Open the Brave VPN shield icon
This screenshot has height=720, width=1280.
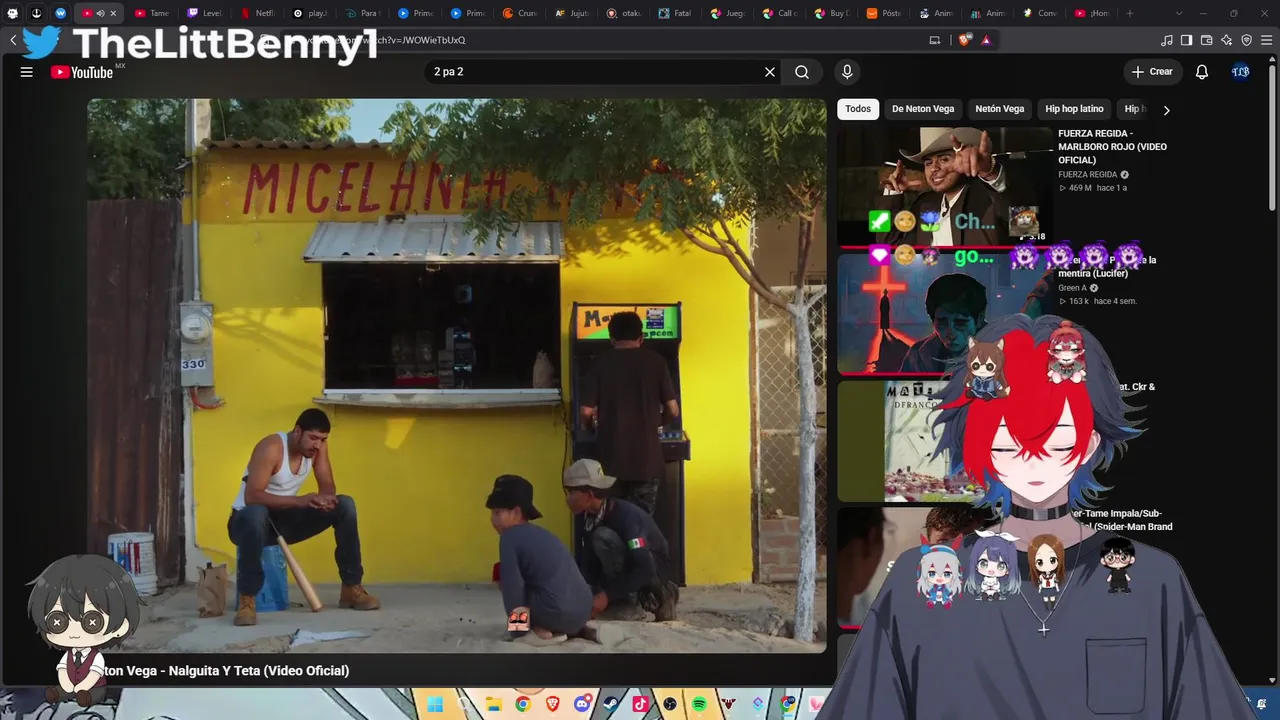tap(1247, 40)
